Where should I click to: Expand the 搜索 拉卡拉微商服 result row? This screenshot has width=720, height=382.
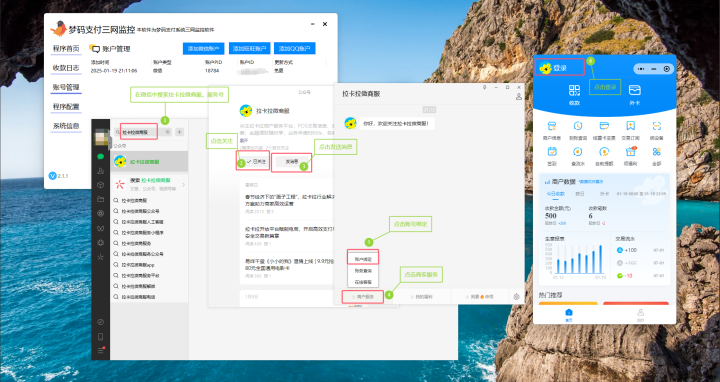(x=150, y=184)
